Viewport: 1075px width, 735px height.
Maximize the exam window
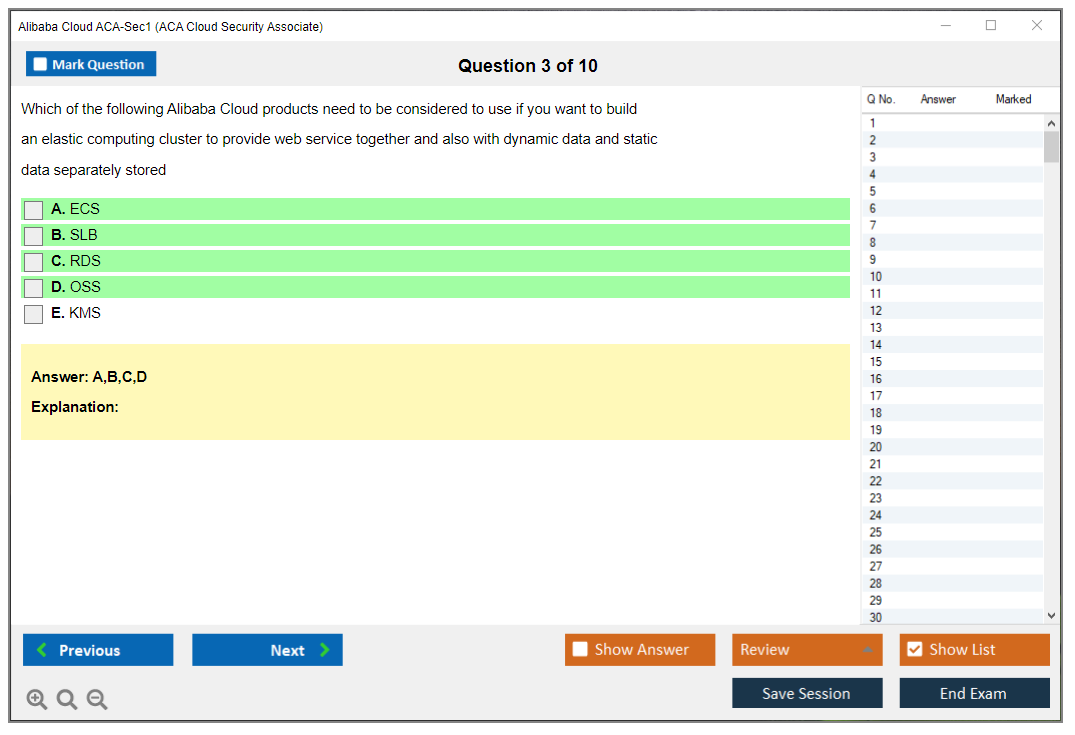click(991, 26)
